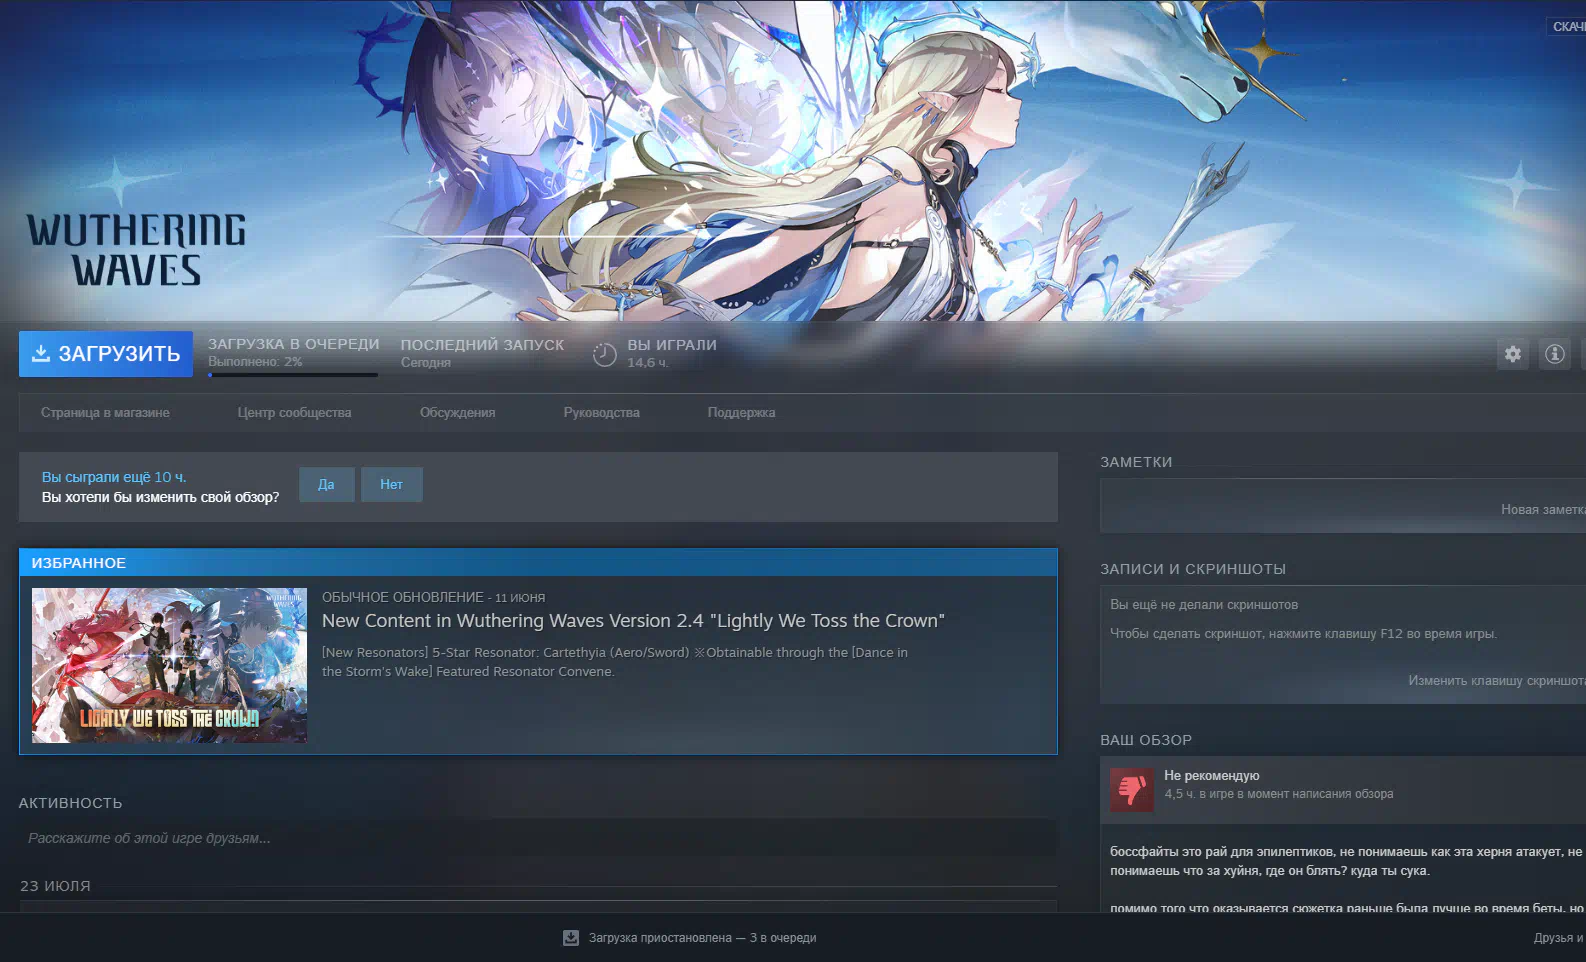Click the ВЫ ИГРАЛИ 14,6 ч. playtime text
Image resolution: width=1586 pixels, height=962 pixels.
pos(672,353)
